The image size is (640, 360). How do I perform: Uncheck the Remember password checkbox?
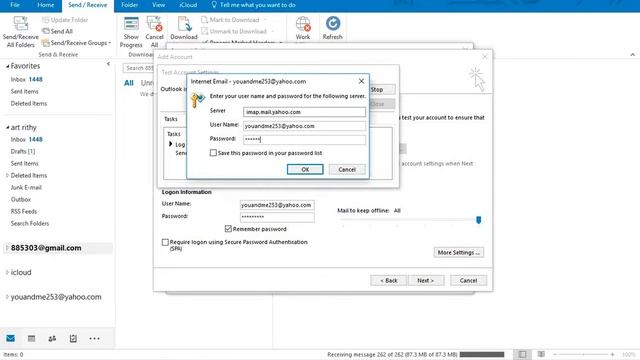[x=228, y=229]
